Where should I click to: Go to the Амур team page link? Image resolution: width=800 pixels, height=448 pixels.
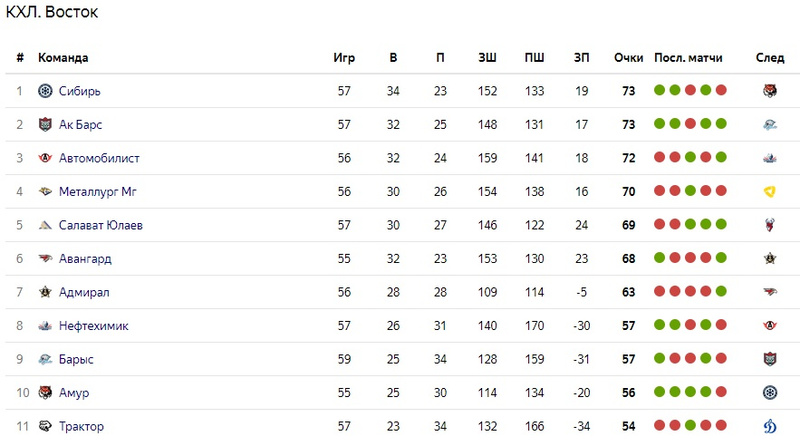pyautogui.click(x=75, y=393)
